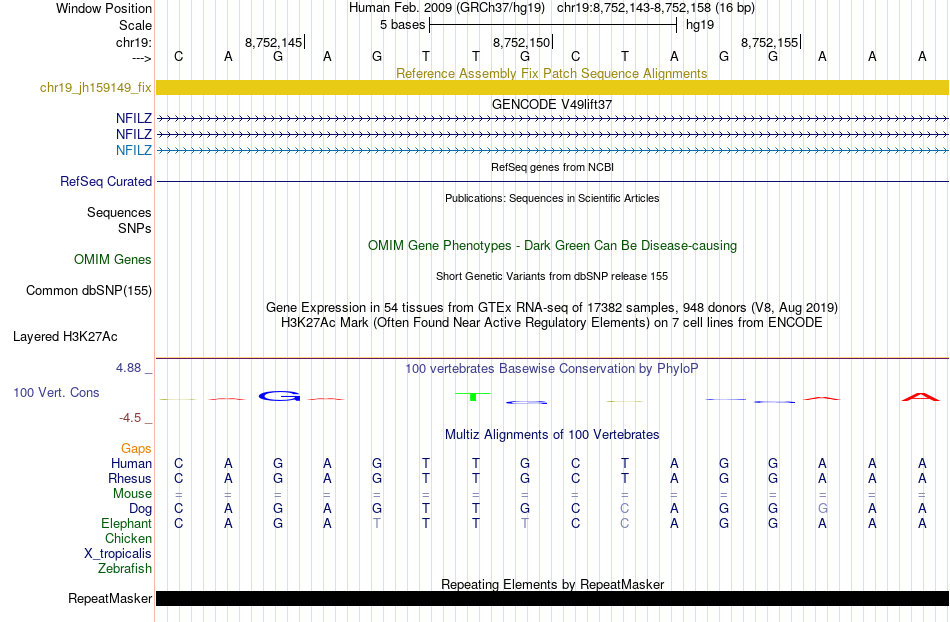The image size is (950, 622).
Task: Select the Scale track label
Action: pyautogui.click(x=135, y=25)
